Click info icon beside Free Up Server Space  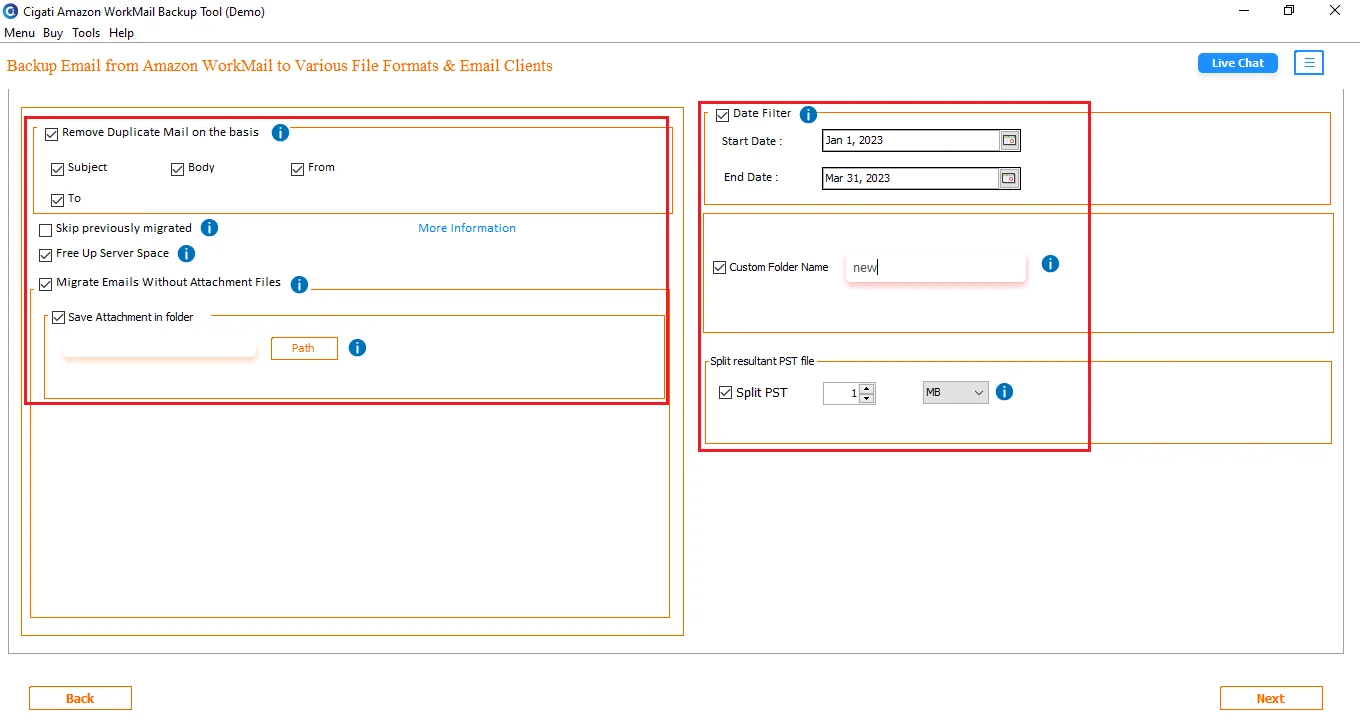click(x=186, y=254)
